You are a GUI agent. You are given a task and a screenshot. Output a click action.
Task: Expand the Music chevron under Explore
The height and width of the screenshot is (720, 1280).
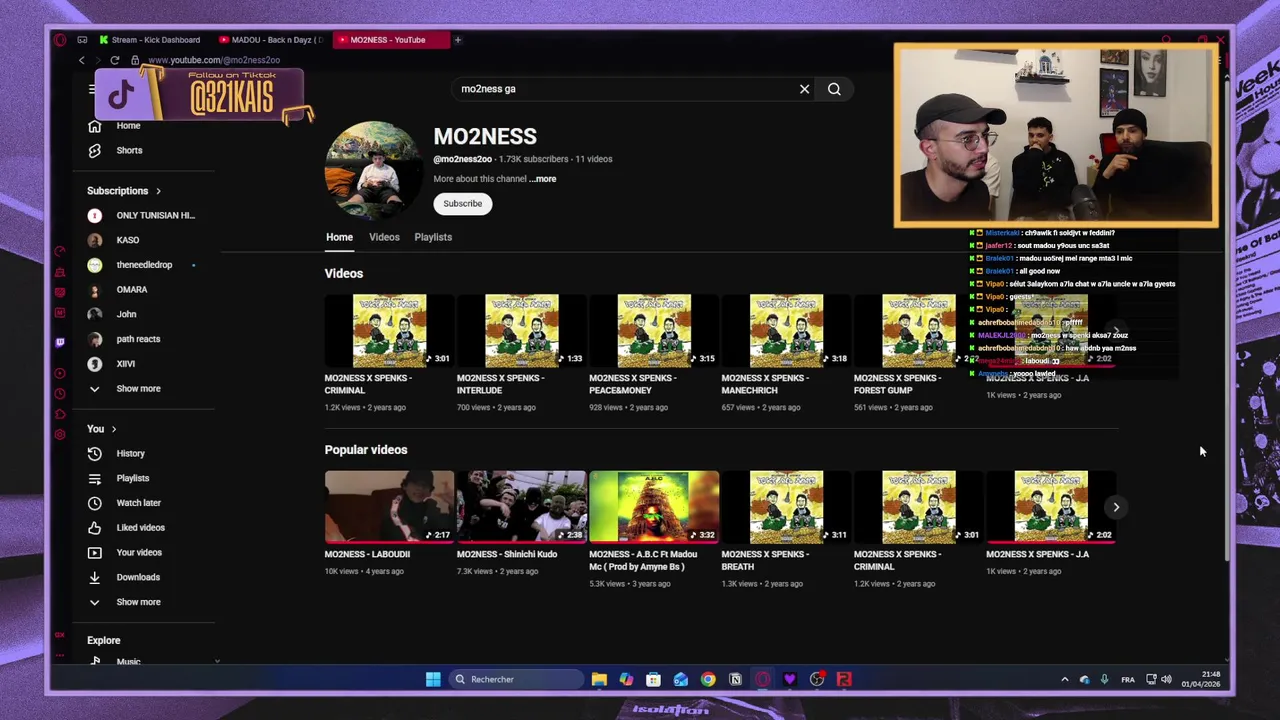[x=217, y=661]
